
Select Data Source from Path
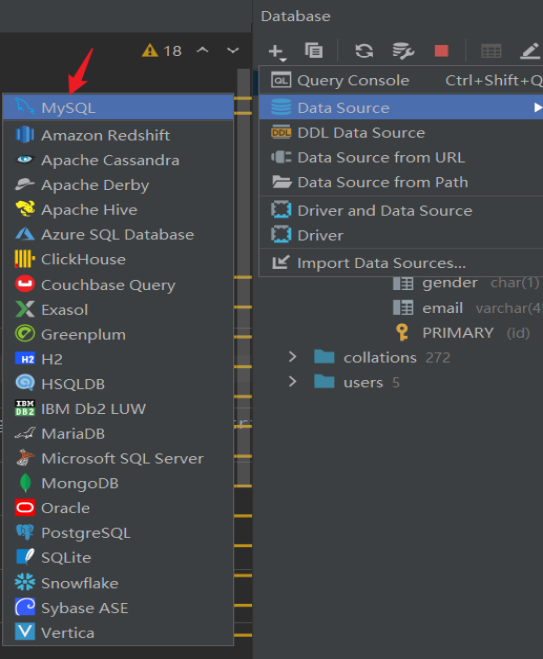[401, 182]
